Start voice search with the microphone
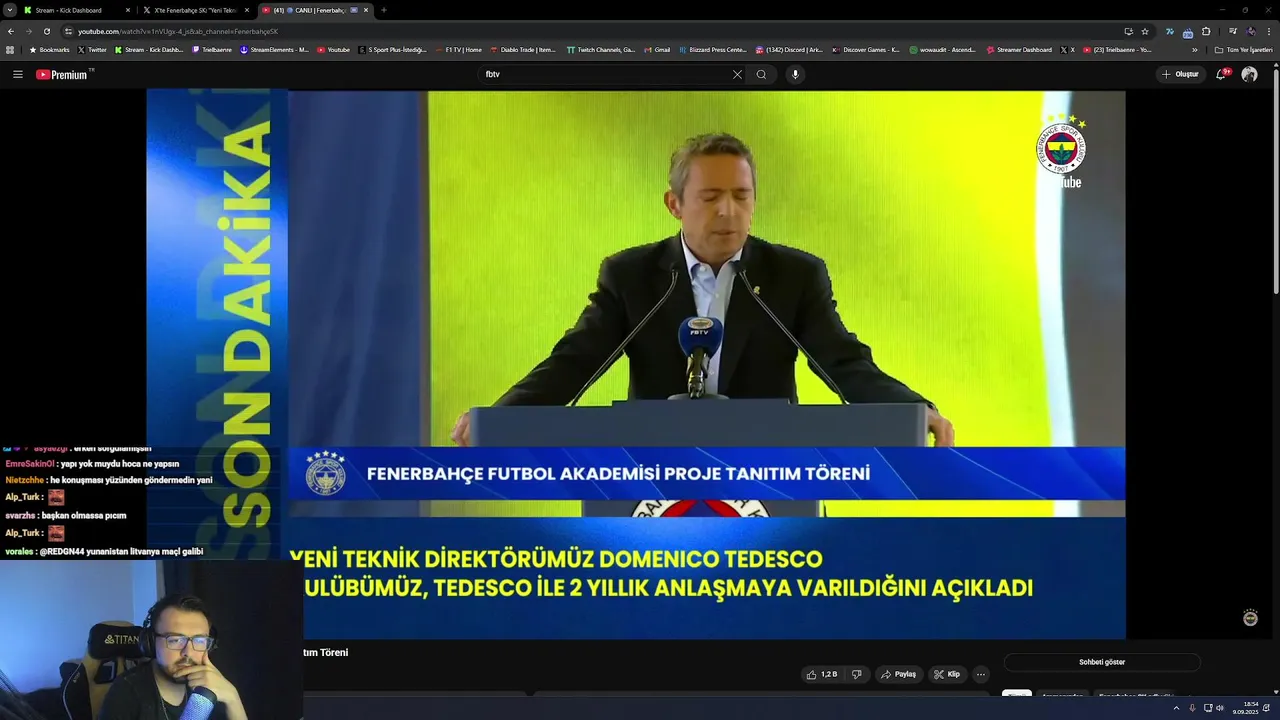 pyautogui.click(x=795, y=74)
